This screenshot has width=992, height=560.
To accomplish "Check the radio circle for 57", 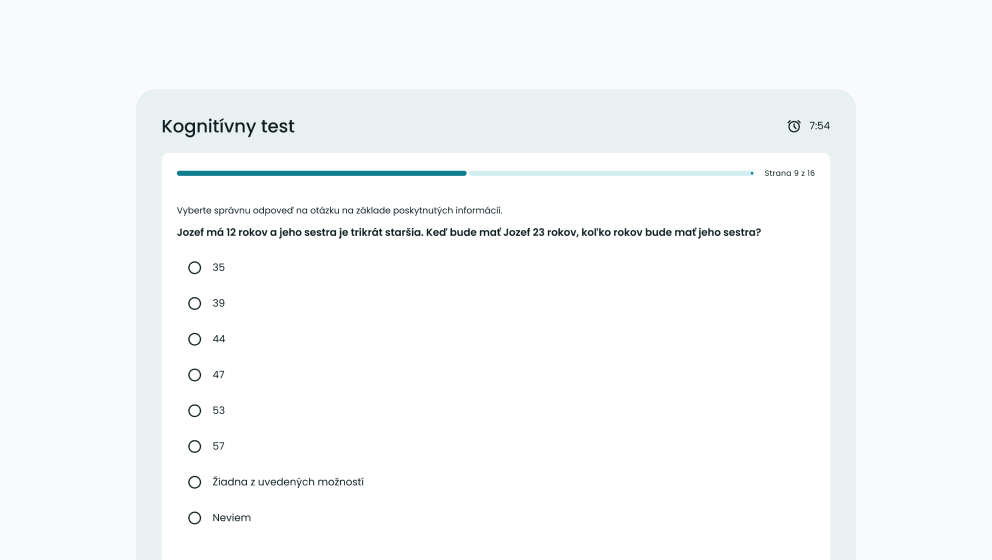I will tap(195, 446).
